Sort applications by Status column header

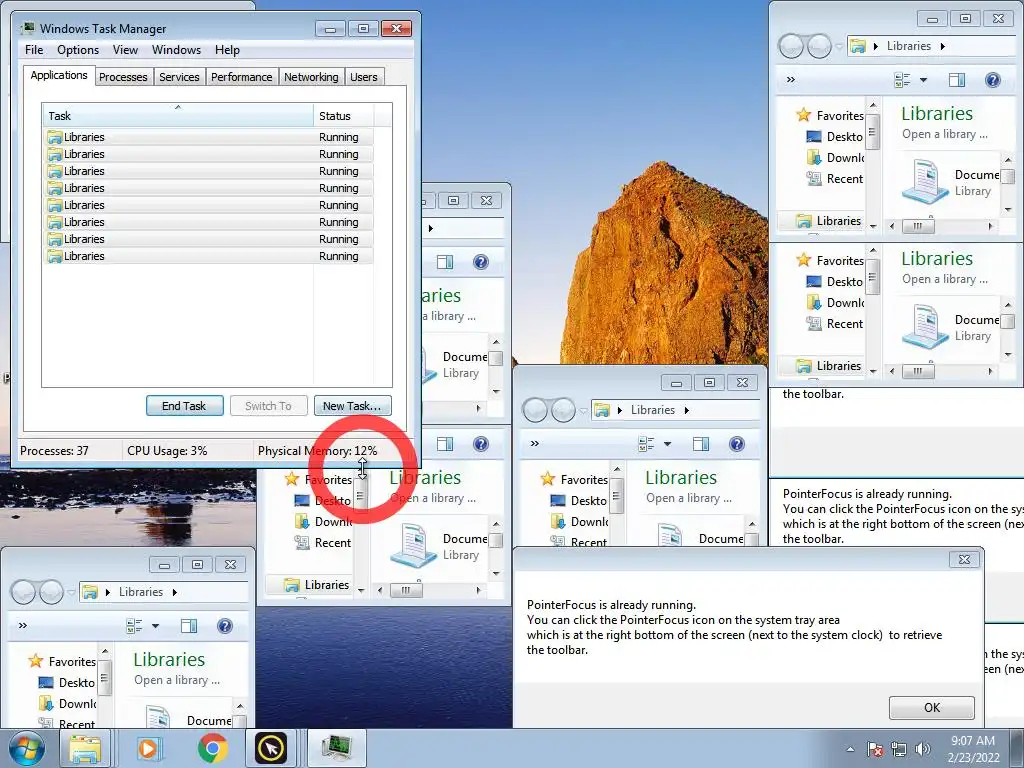coord(343,116)
